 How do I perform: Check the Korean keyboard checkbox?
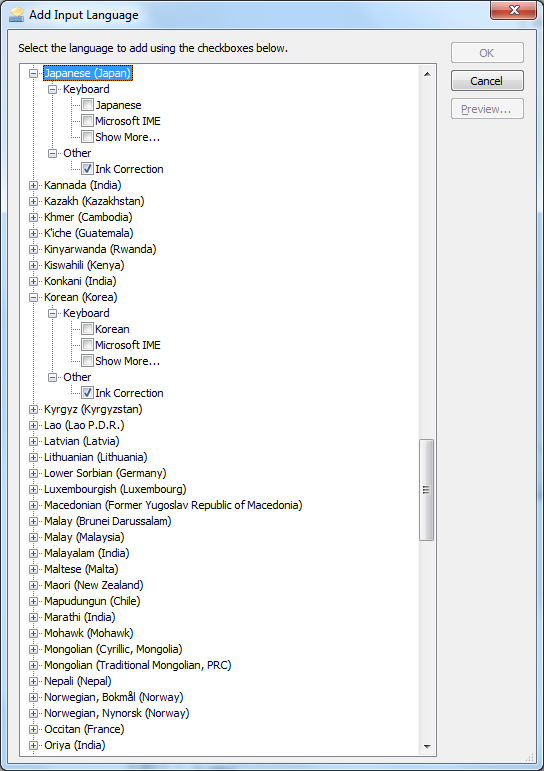pyautogui.click(x=87, y=328)
